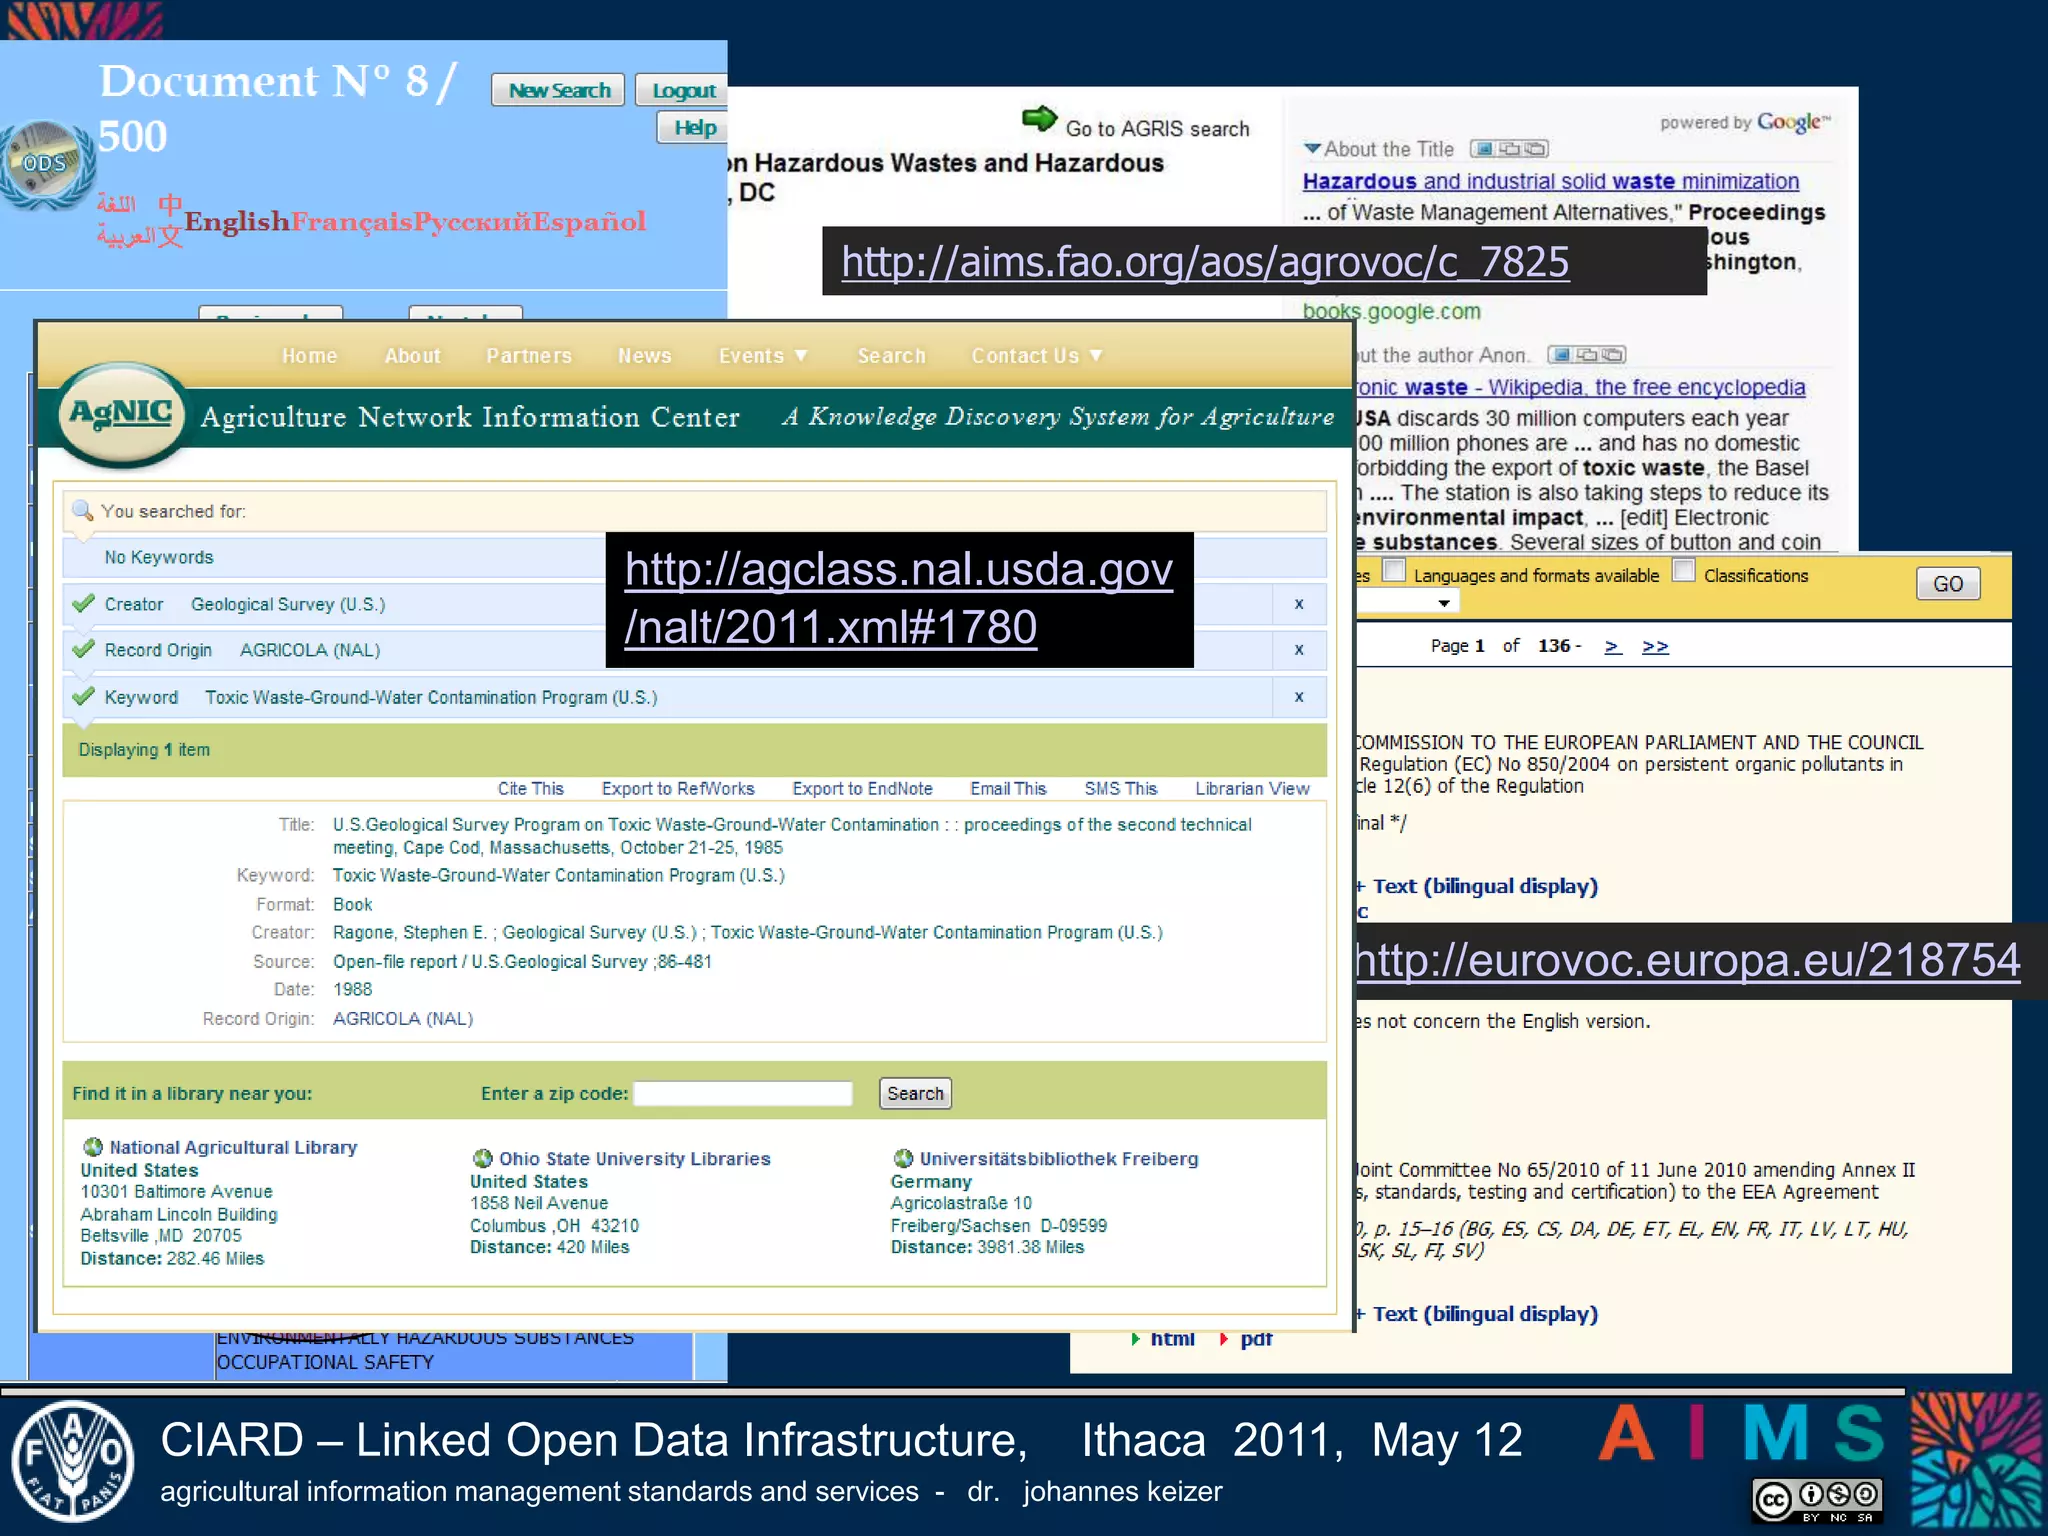Open the Partners menu item

click(x=529, y=356)
